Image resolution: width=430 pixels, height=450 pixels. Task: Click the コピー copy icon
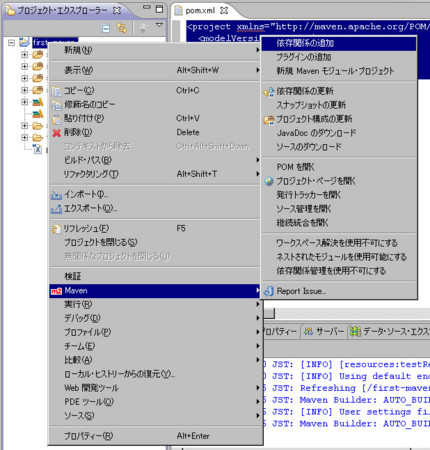pos(56,91)
